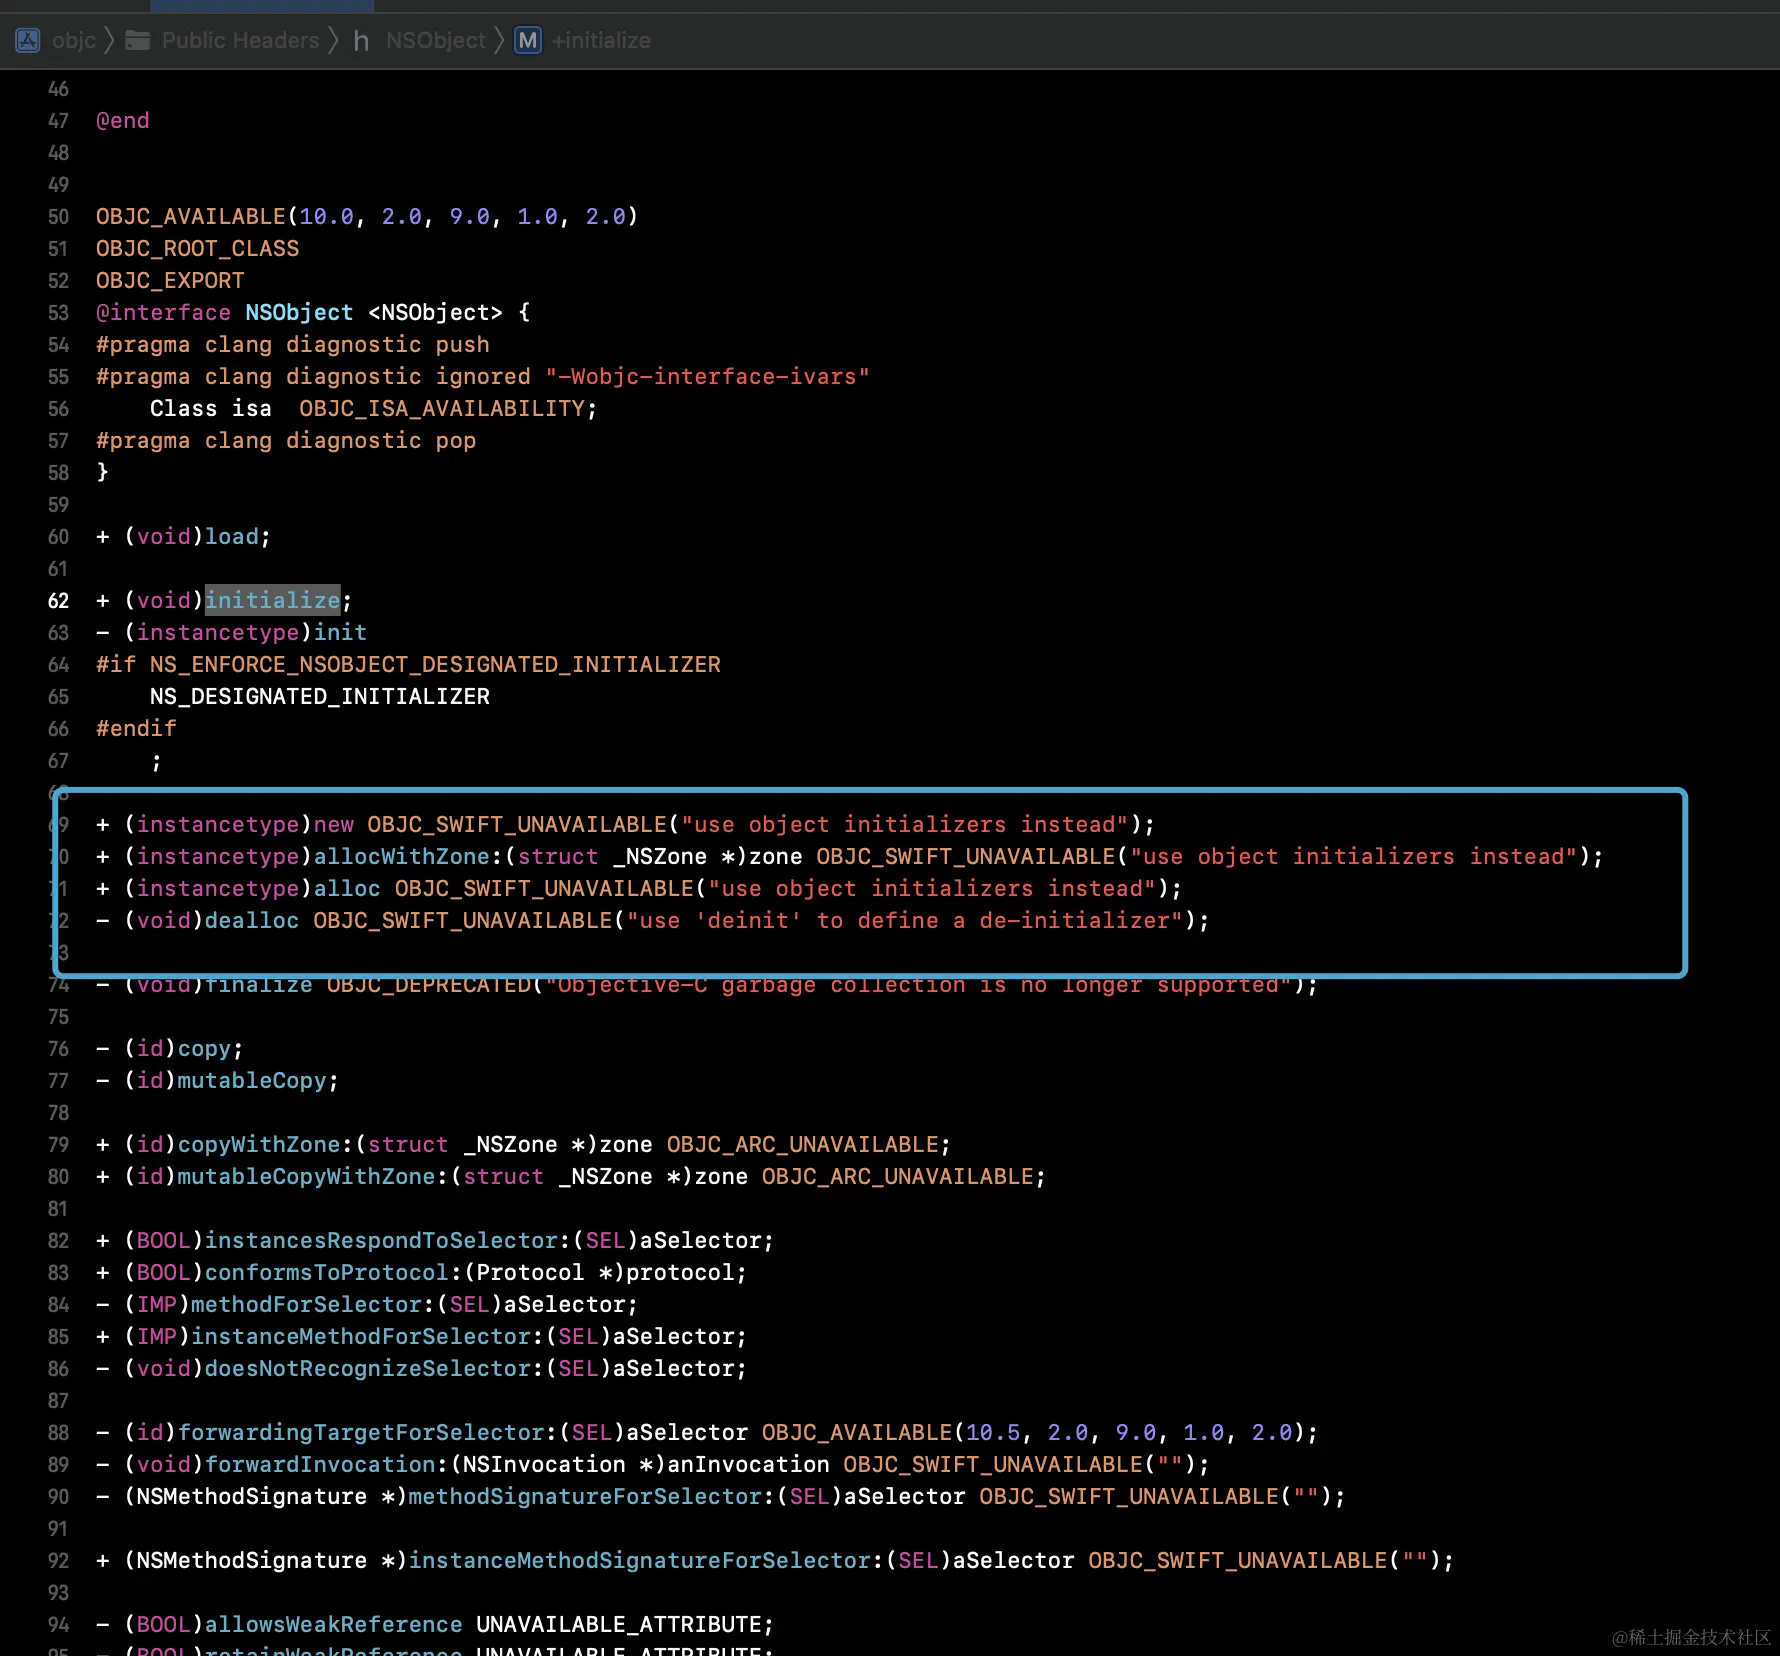Open the Public Headers jump bar segment

241,40
